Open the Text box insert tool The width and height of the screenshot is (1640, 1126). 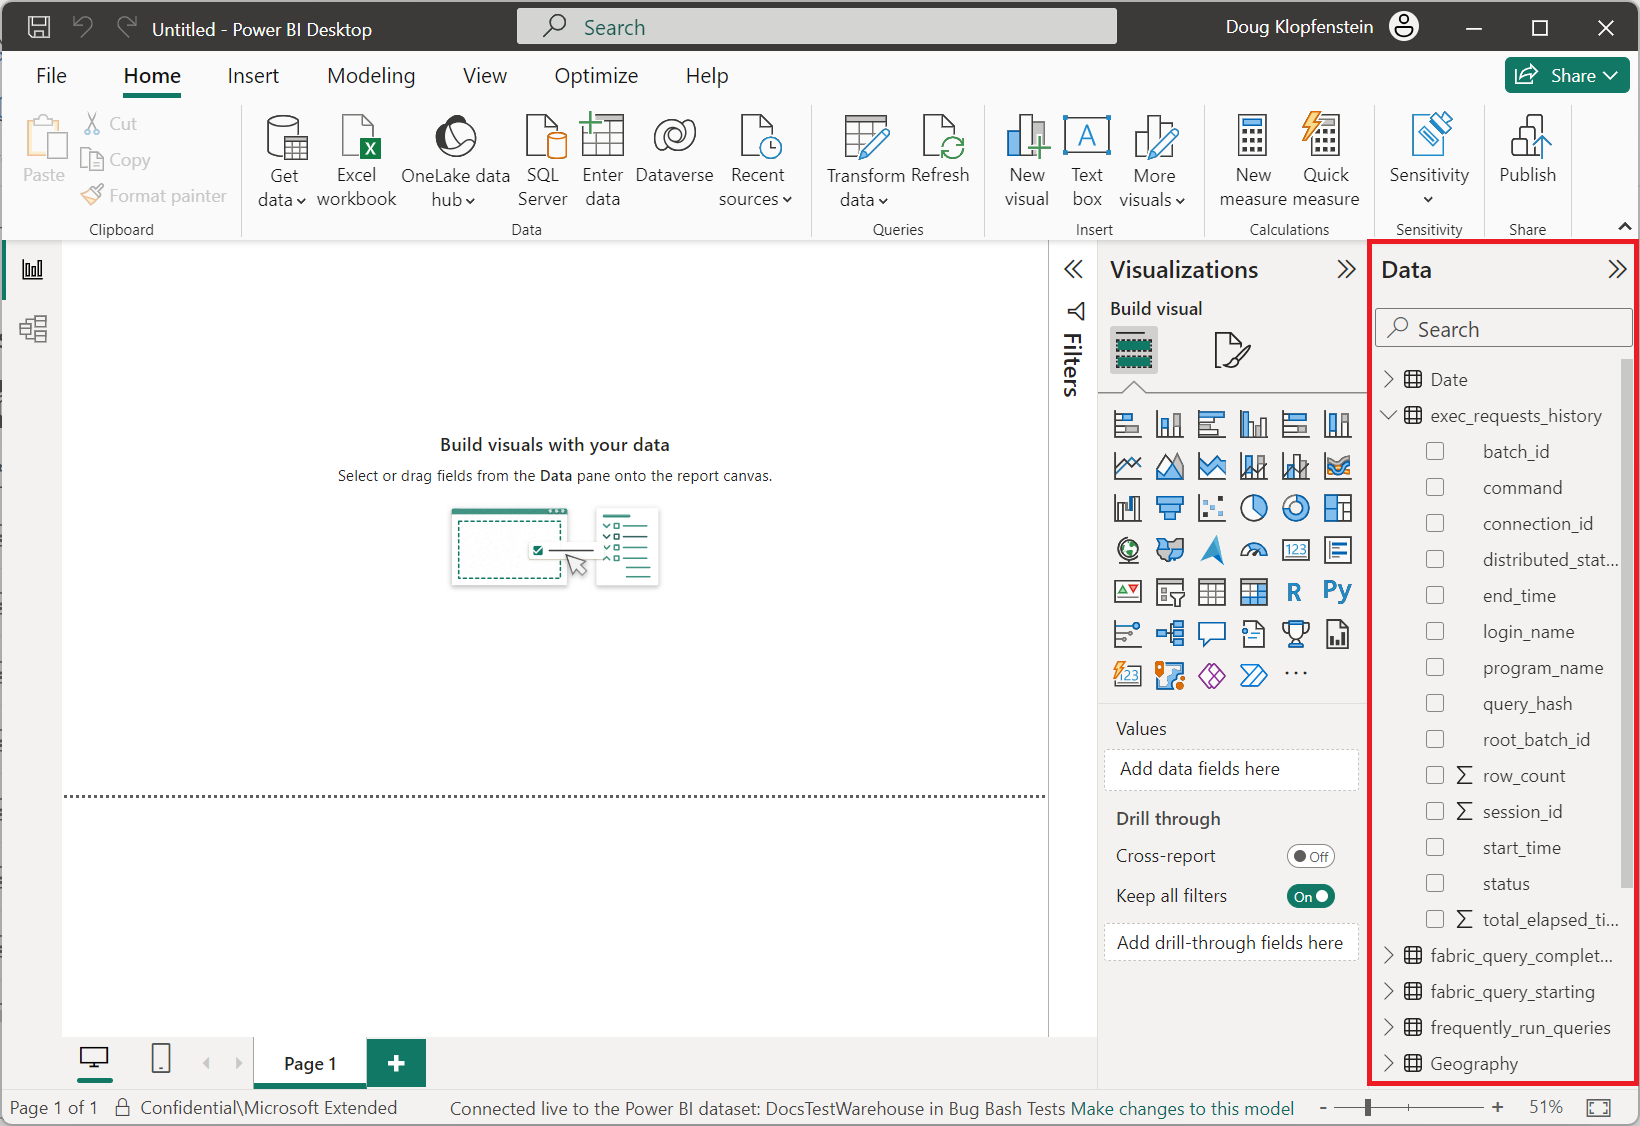click(1086, 160)
